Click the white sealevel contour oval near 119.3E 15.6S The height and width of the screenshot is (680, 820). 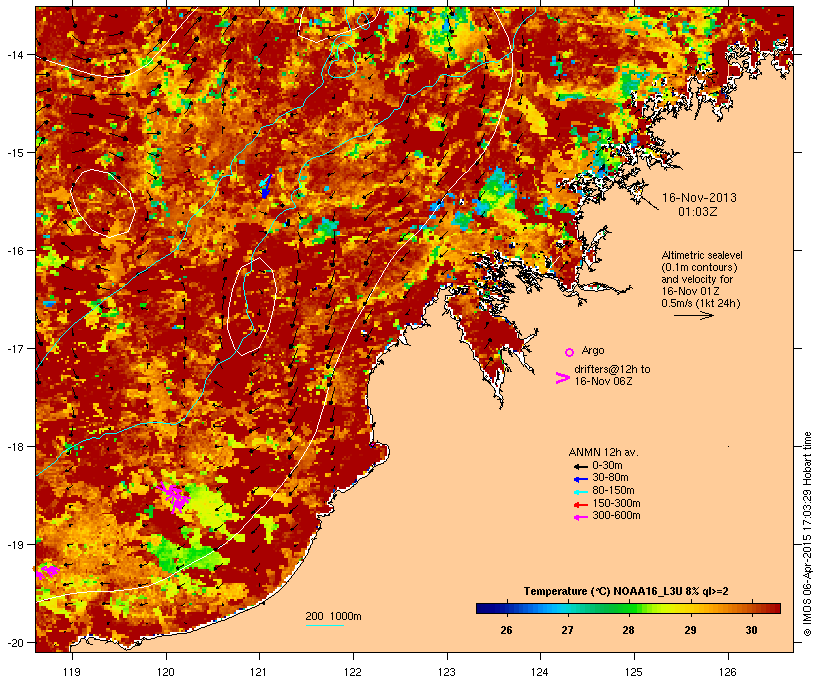103,203
